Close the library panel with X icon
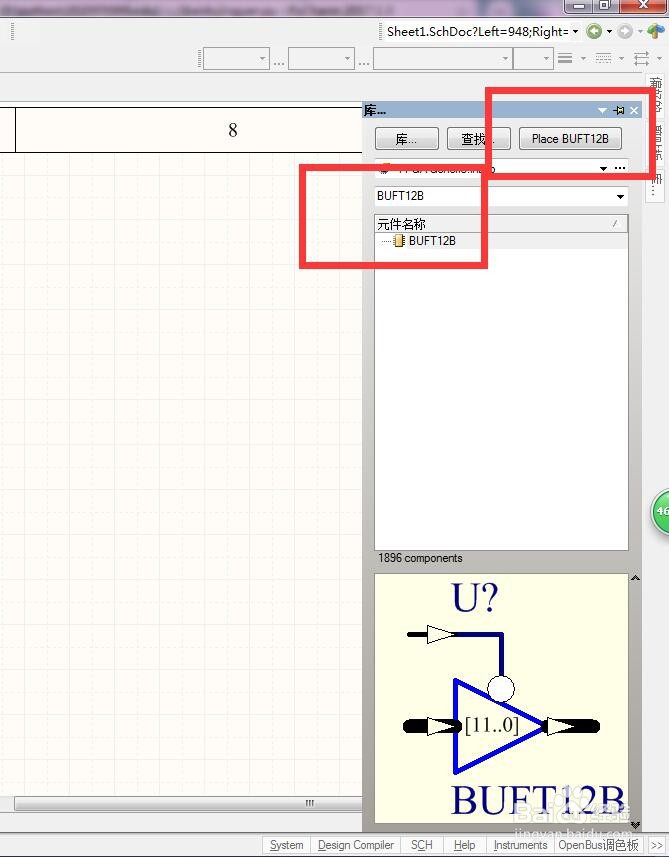 [x=634, y=110]
